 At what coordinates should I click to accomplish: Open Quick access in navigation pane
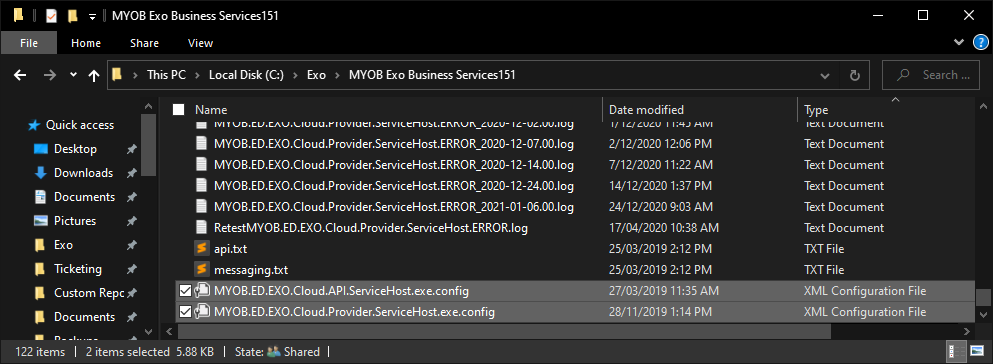tap(80, 125)
